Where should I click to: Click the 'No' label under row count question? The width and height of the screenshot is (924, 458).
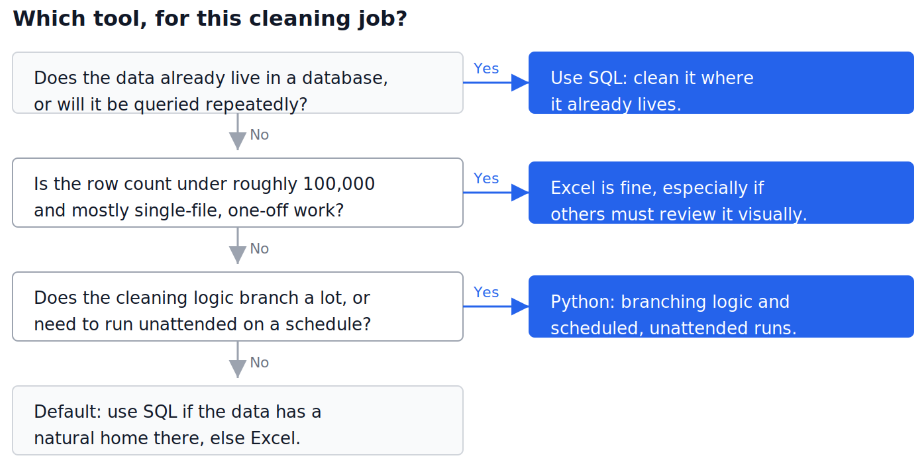(x=259, y=249)
